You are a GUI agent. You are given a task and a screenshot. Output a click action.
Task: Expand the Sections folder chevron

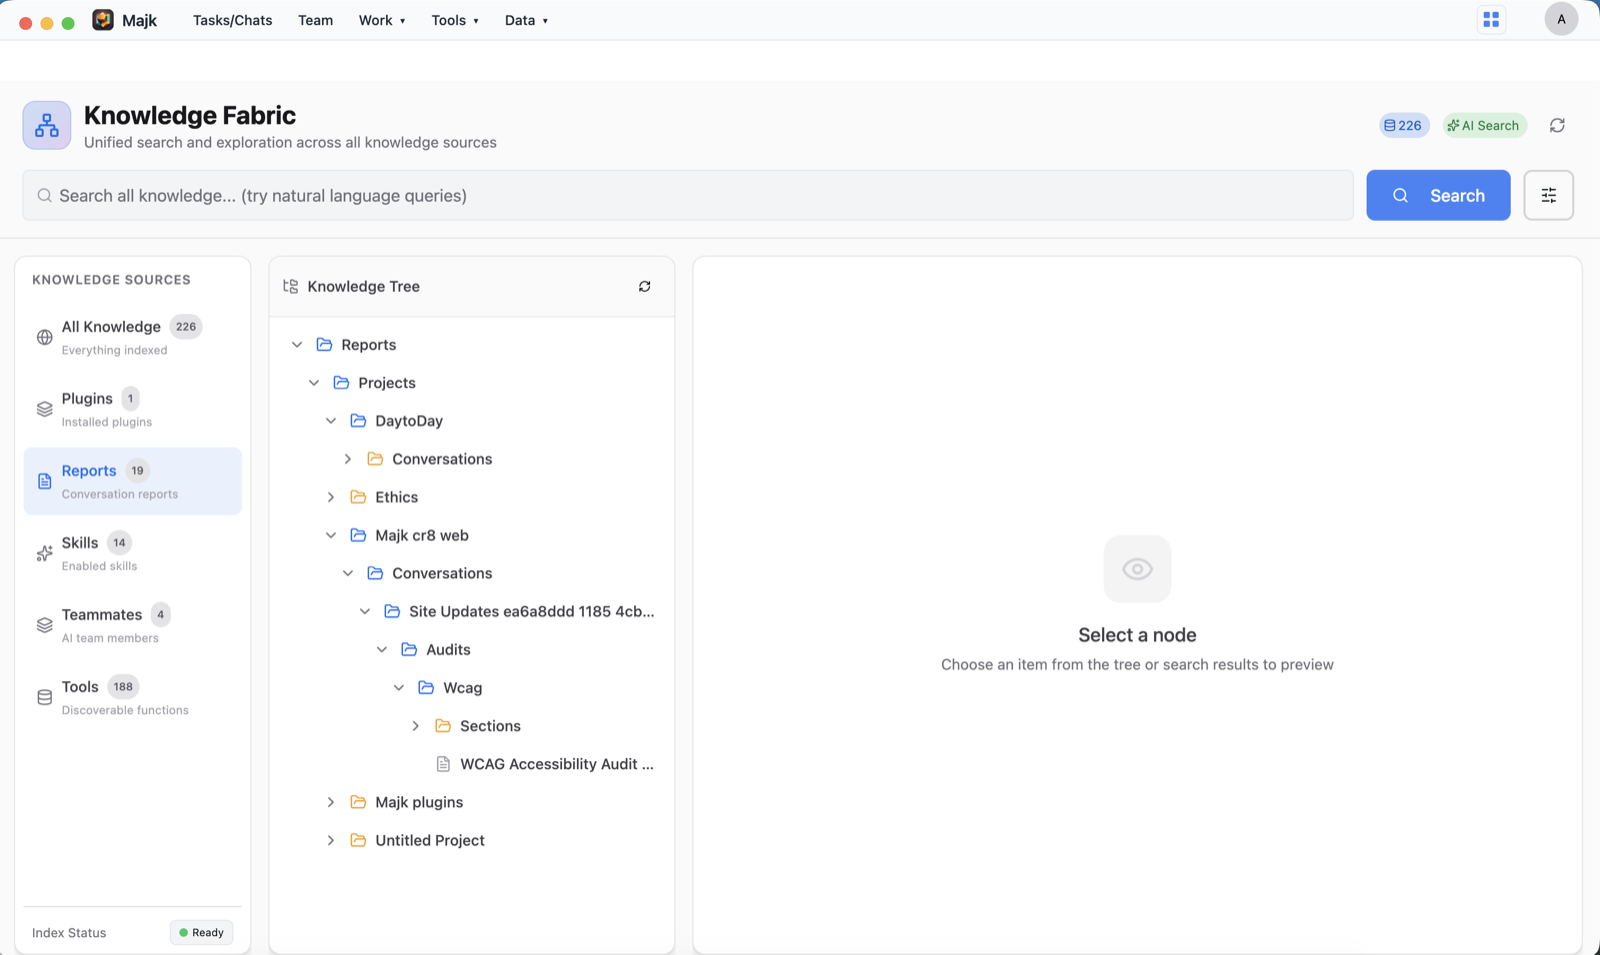click(416, 726)
